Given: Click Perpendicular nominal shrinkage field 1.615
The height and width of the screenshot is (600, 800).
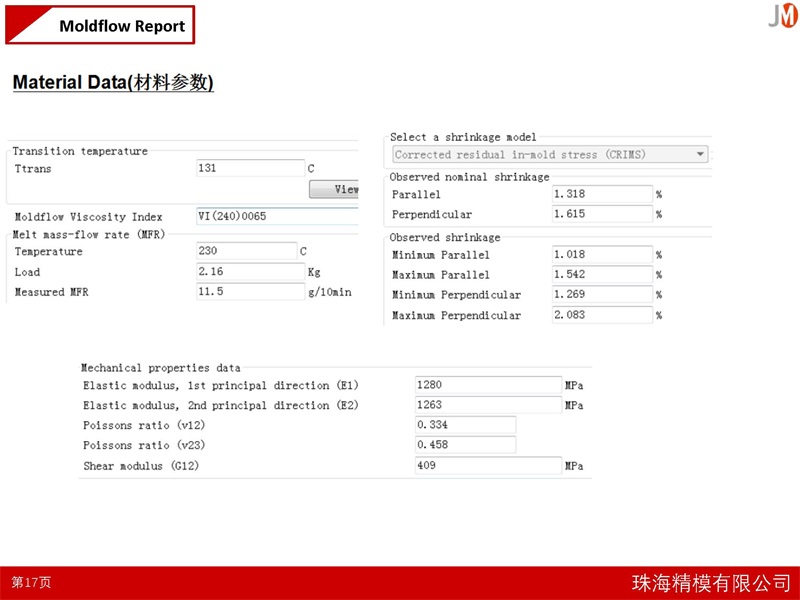Looking at the screenshot, I should pyautogui.click(x=602, y=214).
